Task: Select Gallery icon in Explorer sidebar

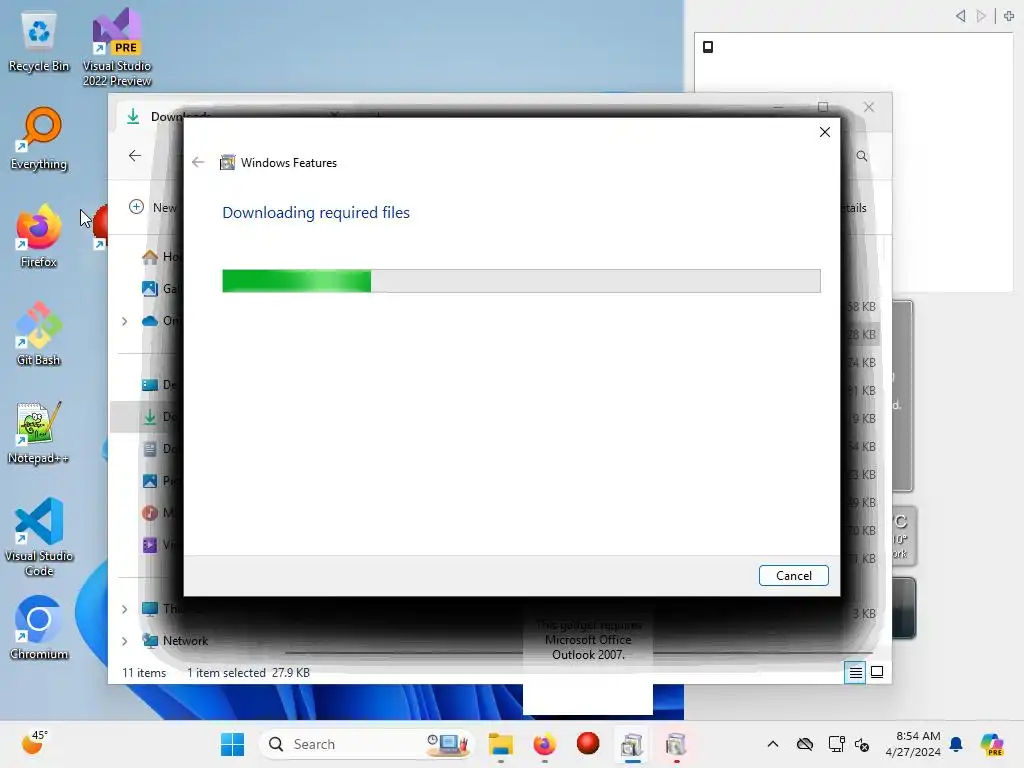Action: coord(150,288)
